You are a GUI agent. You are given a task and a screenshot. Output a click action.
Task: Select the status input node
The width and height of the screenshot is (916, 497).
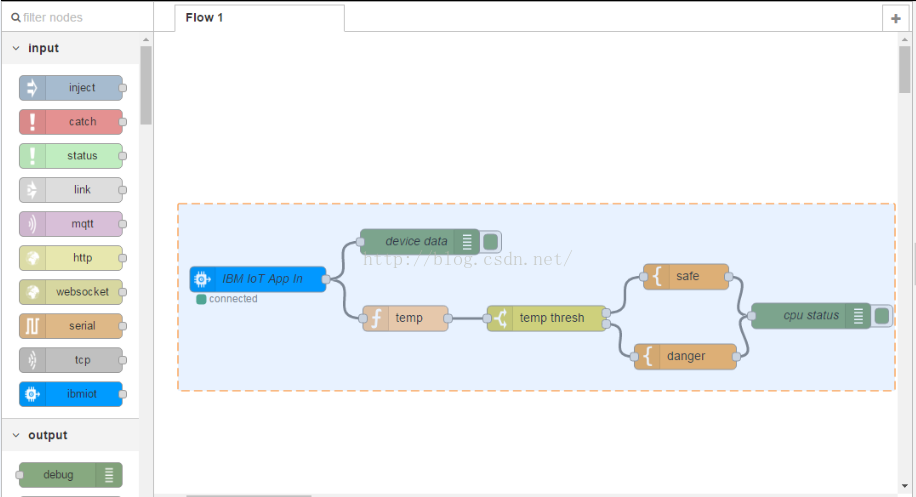(x=71, y=156)
